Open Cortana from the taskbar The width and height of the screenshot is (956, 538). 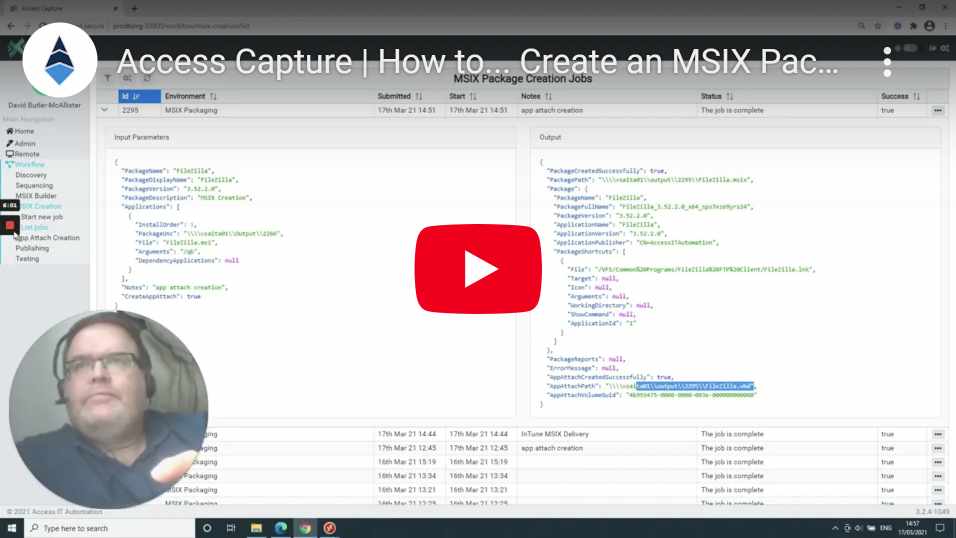click(207, 528)
